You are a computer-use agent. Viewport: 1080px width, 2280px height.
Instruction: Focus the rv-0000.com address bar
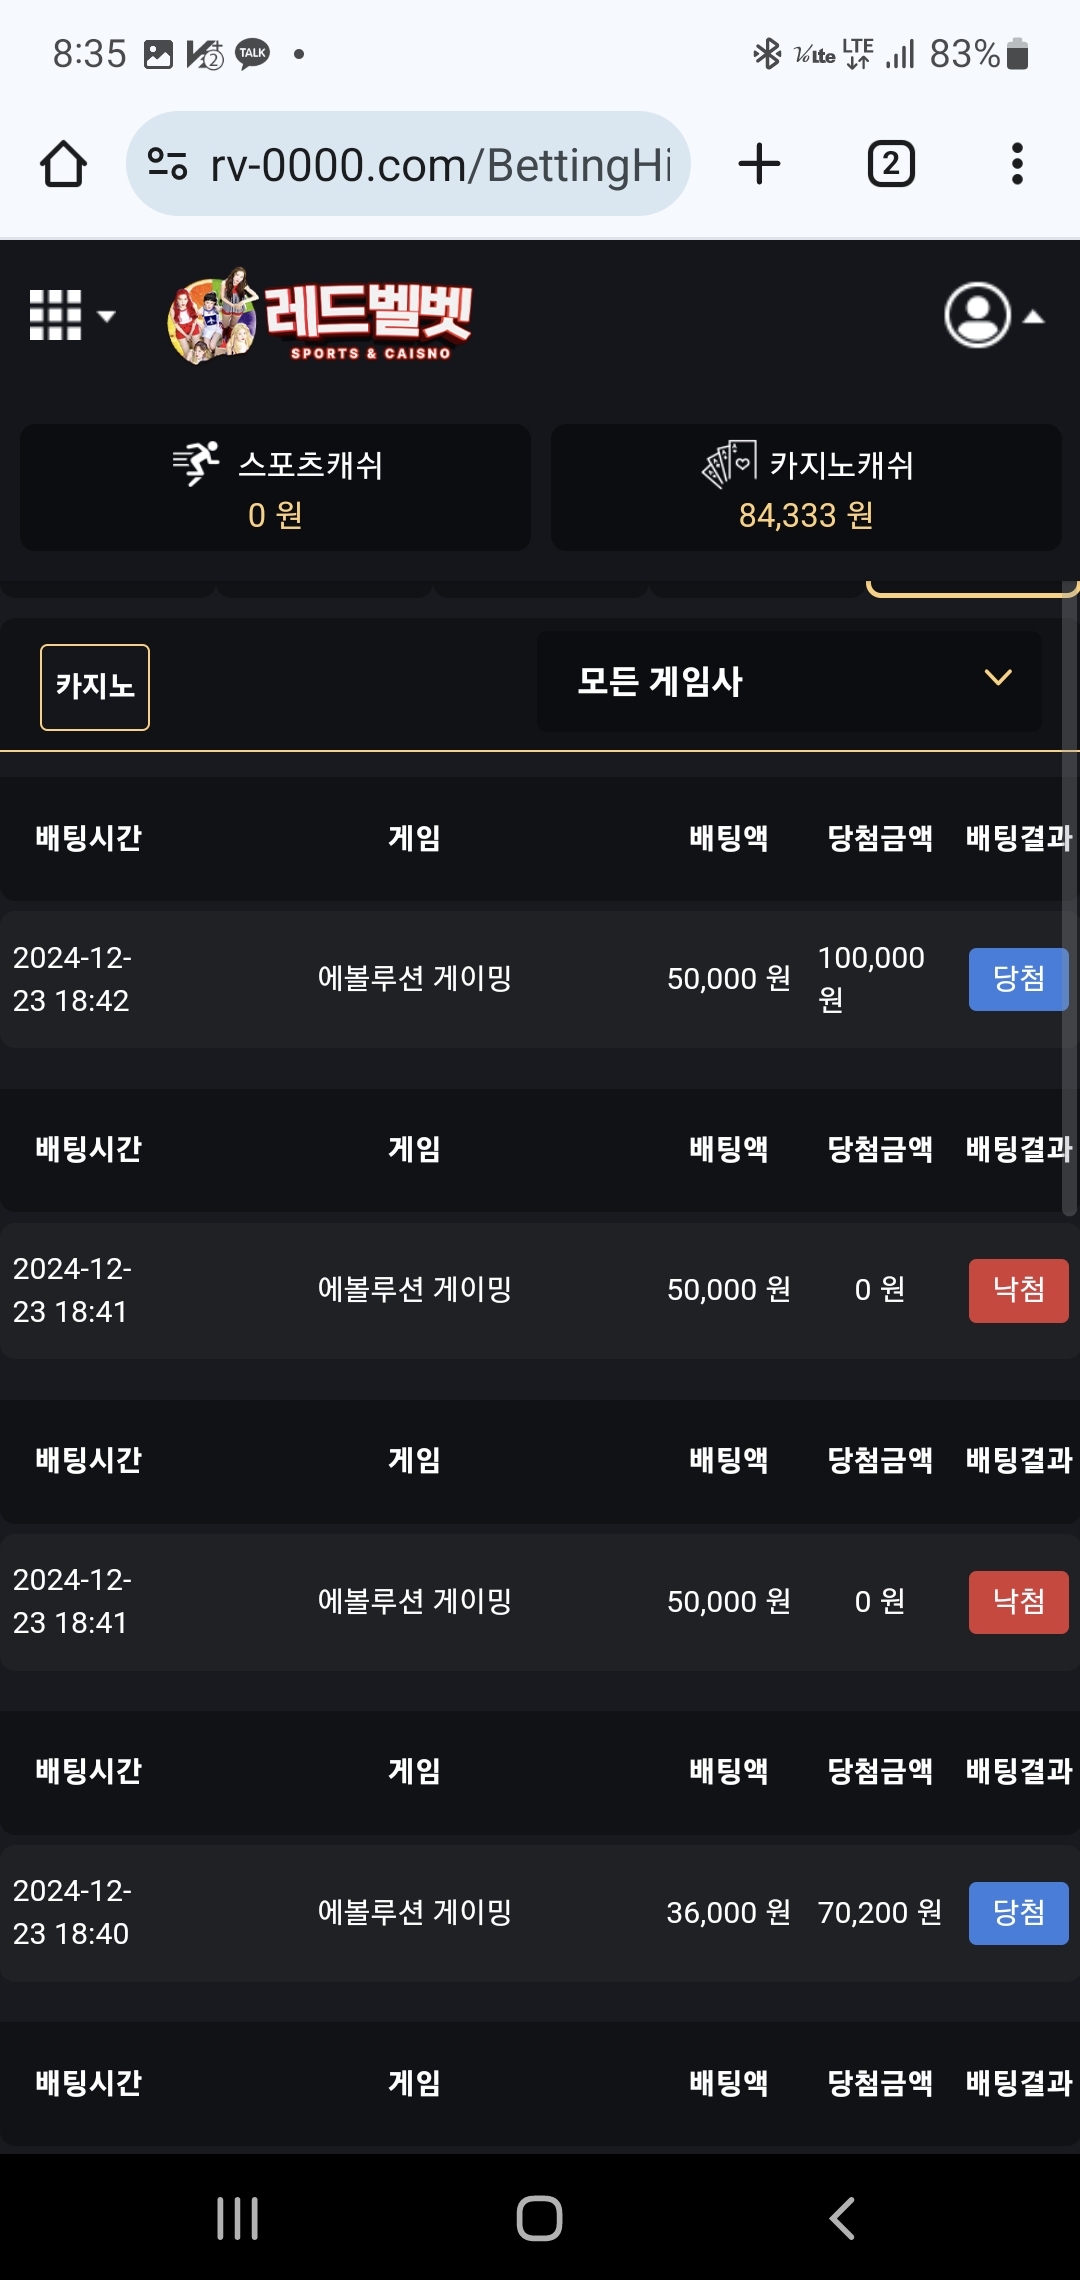click(440, 164)
